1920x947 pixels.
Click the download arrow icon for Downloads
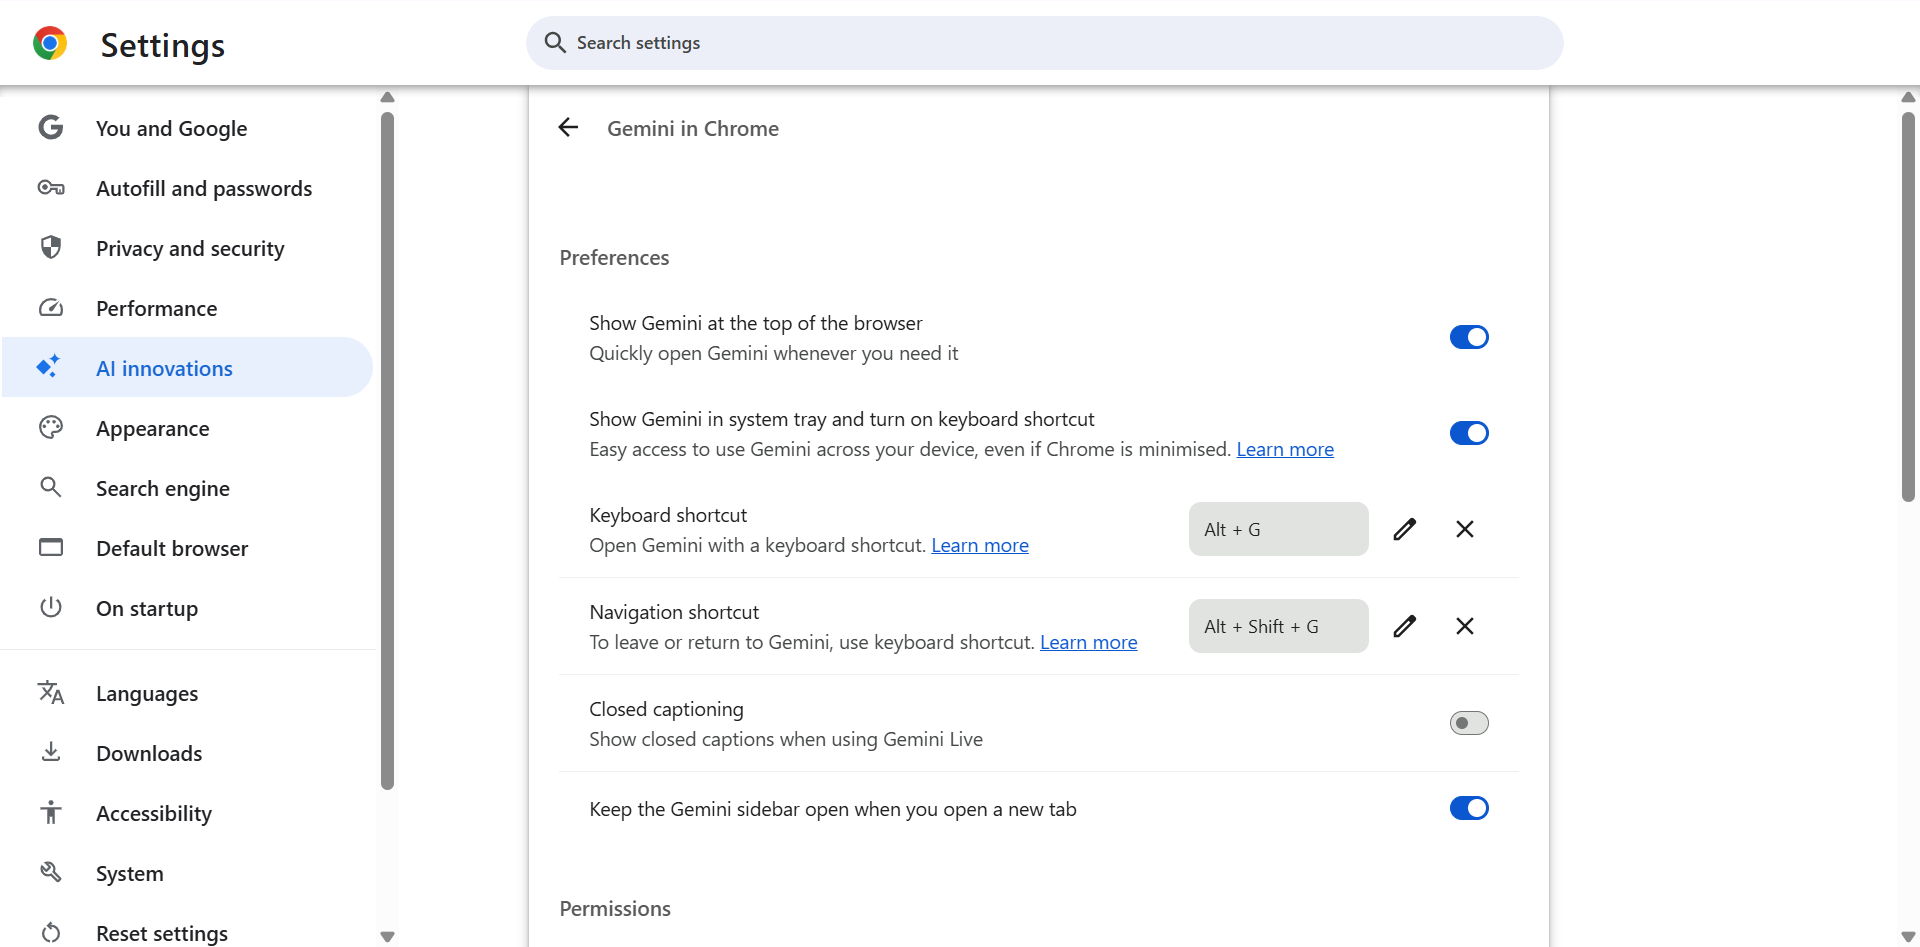[51, 752]
